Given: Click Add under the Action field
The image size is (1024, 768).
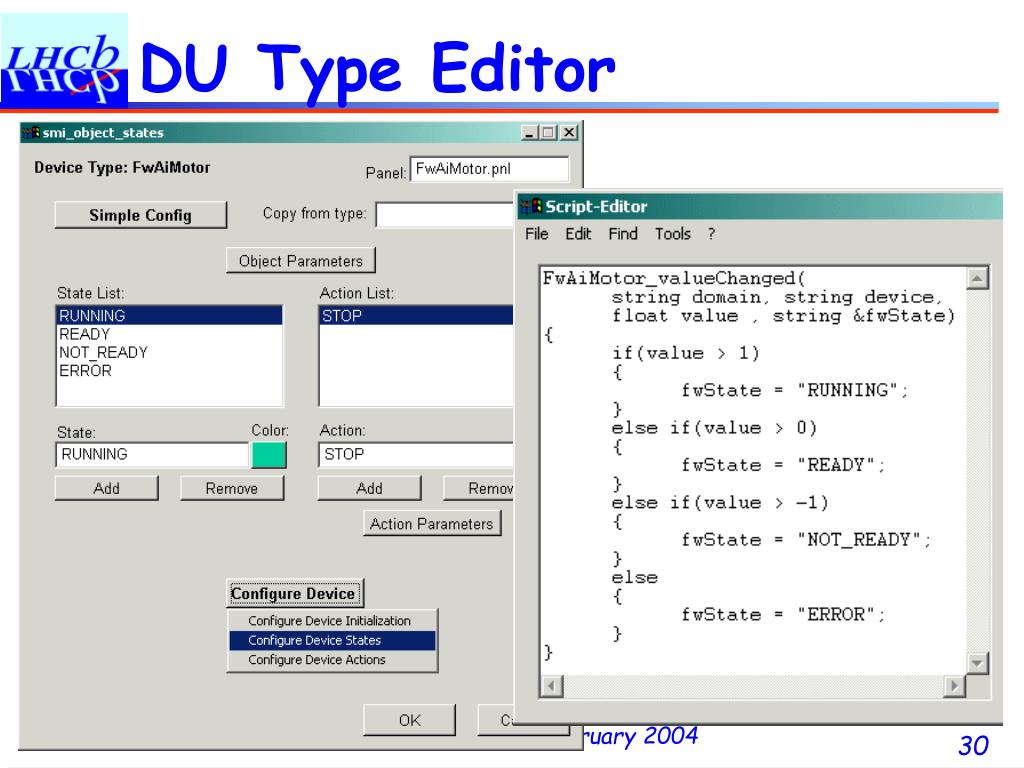Looking at the screenshot, I should click(369, 488).
